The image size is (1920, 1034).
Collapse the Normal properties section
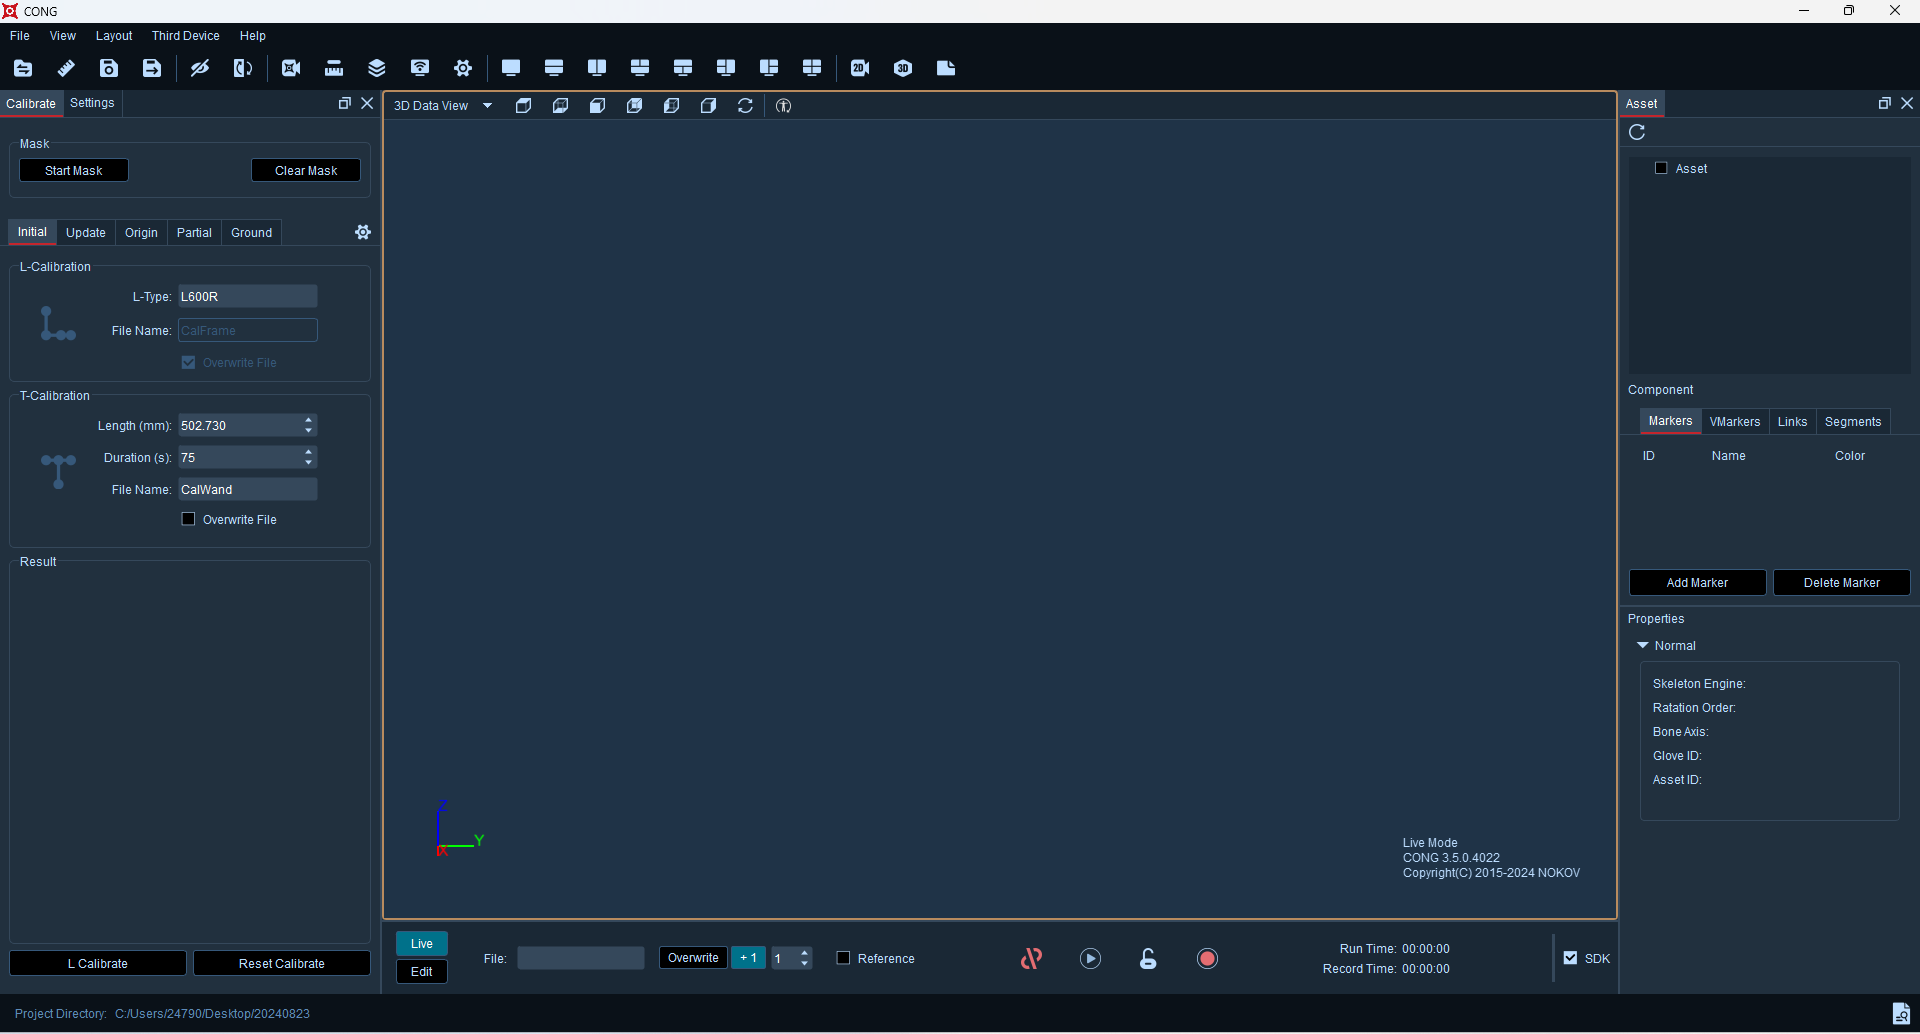1642,646
